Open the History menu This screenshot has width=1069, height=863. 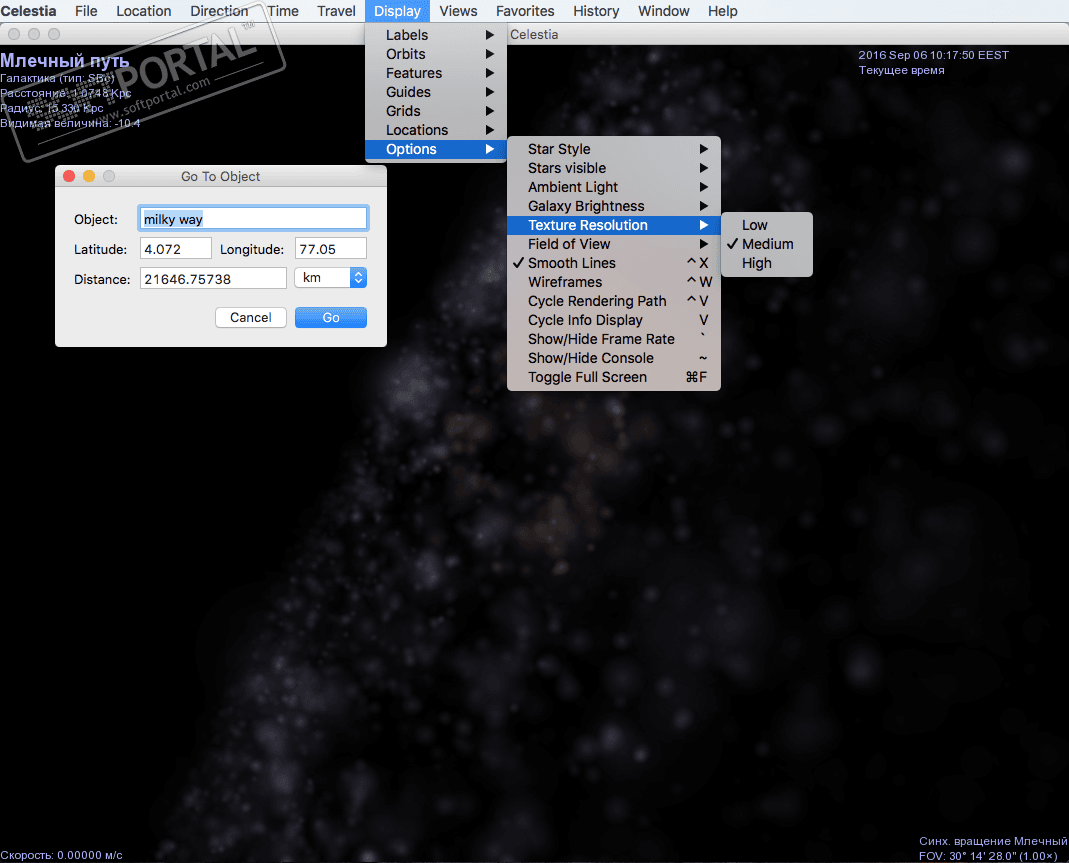[x=596, y=11]
